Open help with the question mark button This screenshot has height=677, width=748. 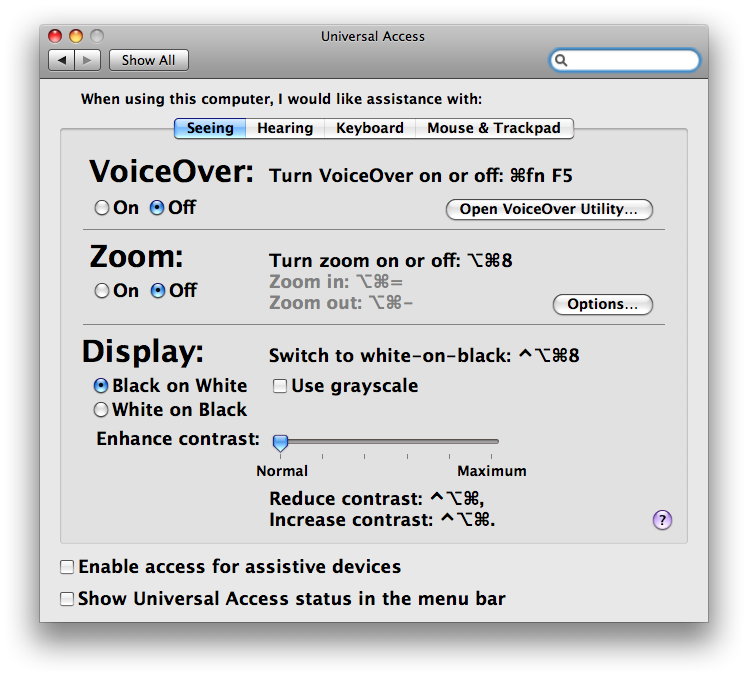(x=662, y=520)
